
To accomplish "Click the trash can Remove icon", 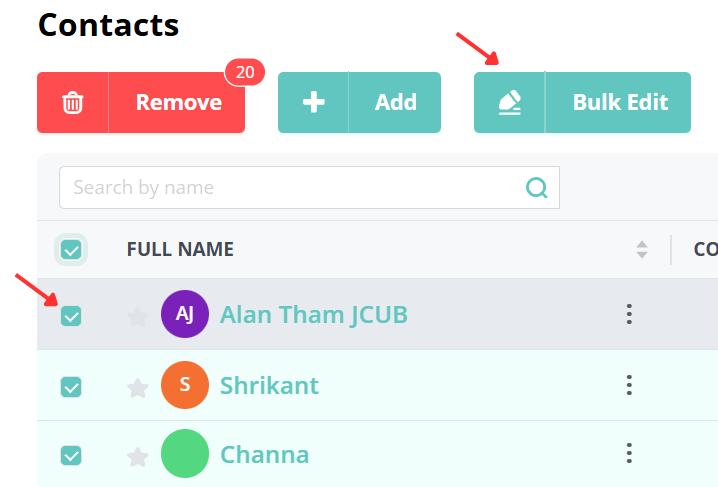I will click(x=72, y=103).
